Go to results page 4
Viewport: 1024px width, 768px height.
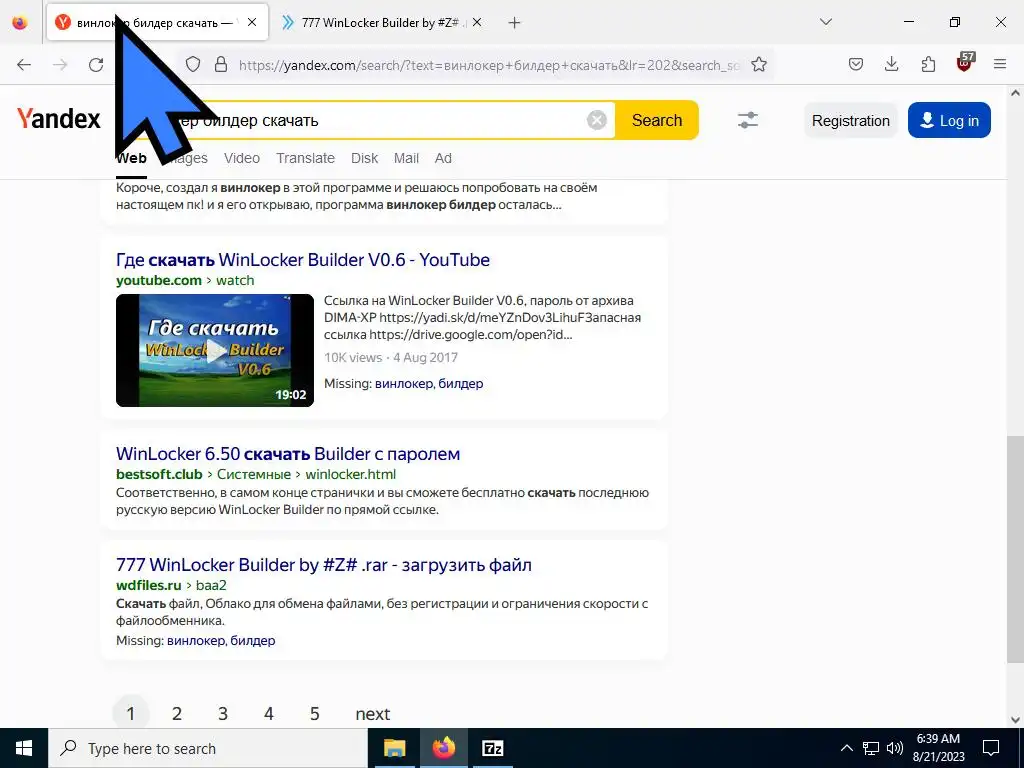coord(268,714)
